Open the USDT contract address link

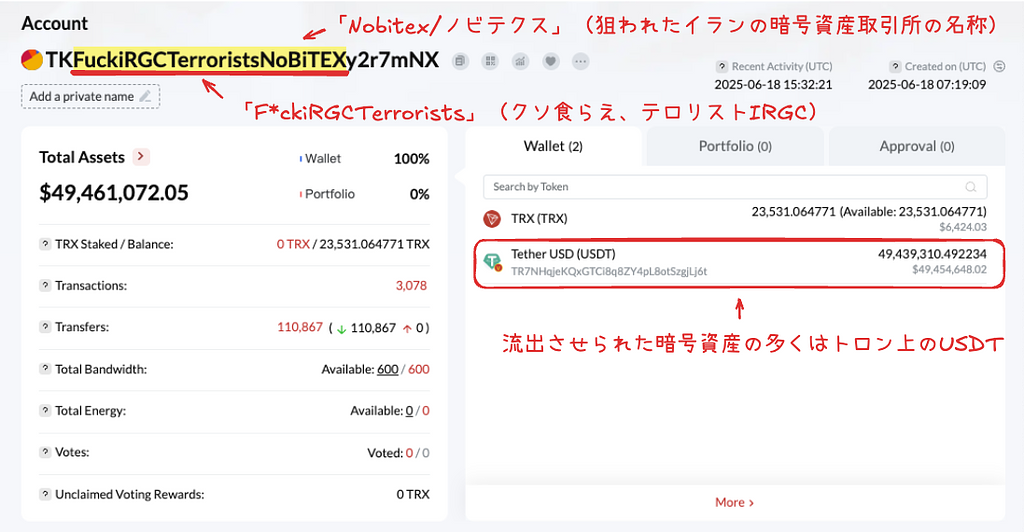tap(609, 271)
